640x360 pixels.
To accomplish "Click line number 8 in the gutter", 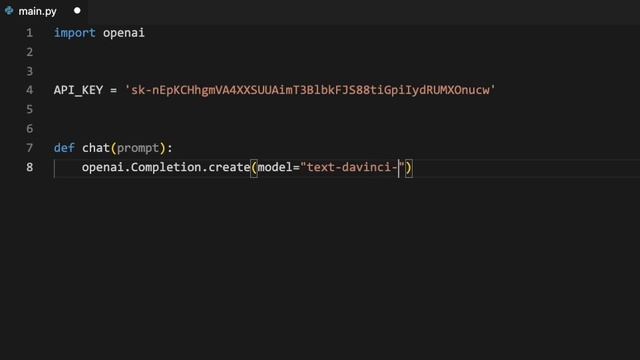I will pyautogui.click(x=29, y=167).
